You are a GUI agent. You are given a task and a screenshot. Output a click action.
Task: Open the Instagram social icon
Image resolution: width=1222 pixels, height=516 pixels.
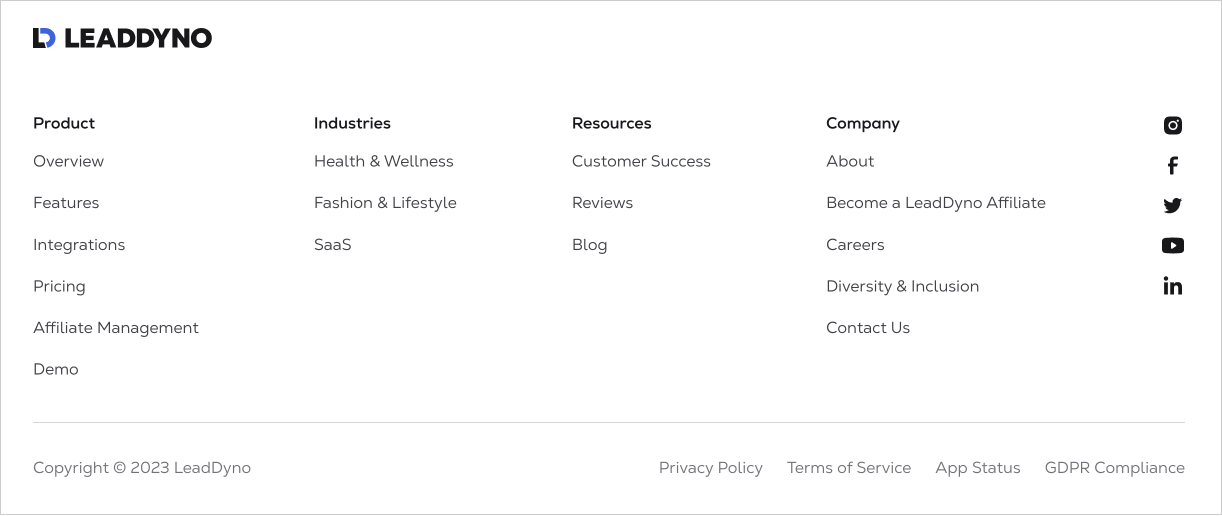(1173, 125)
